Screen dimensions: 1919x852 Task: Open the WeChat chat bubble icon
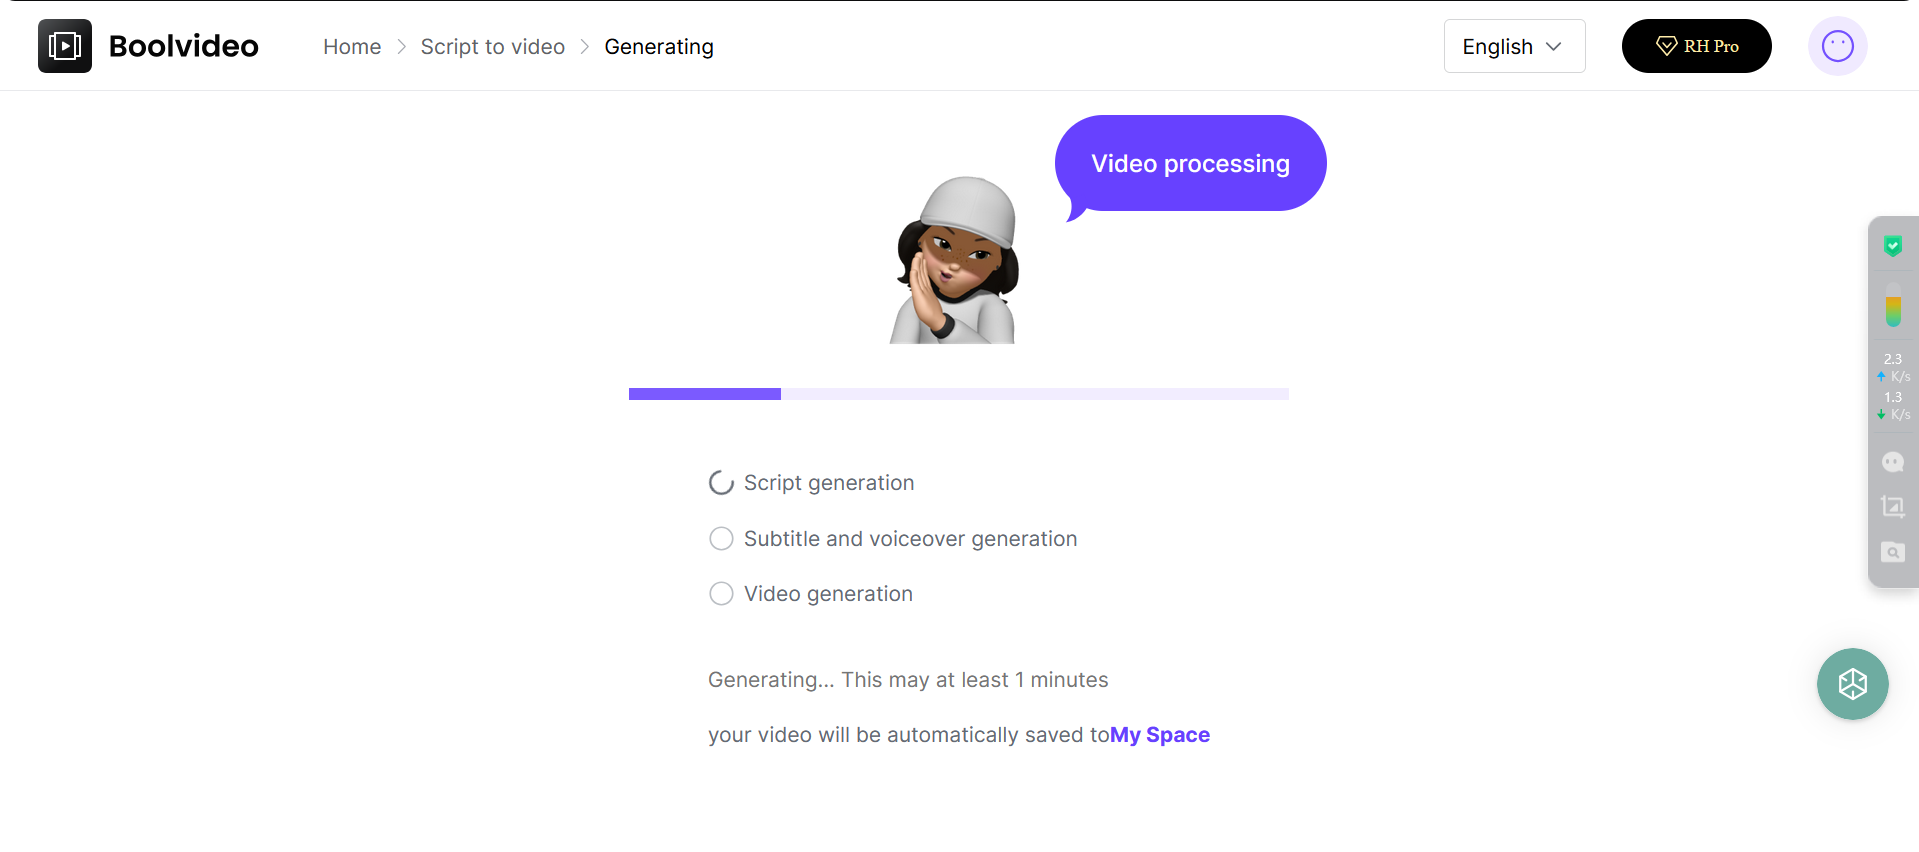pos(1892,461)
